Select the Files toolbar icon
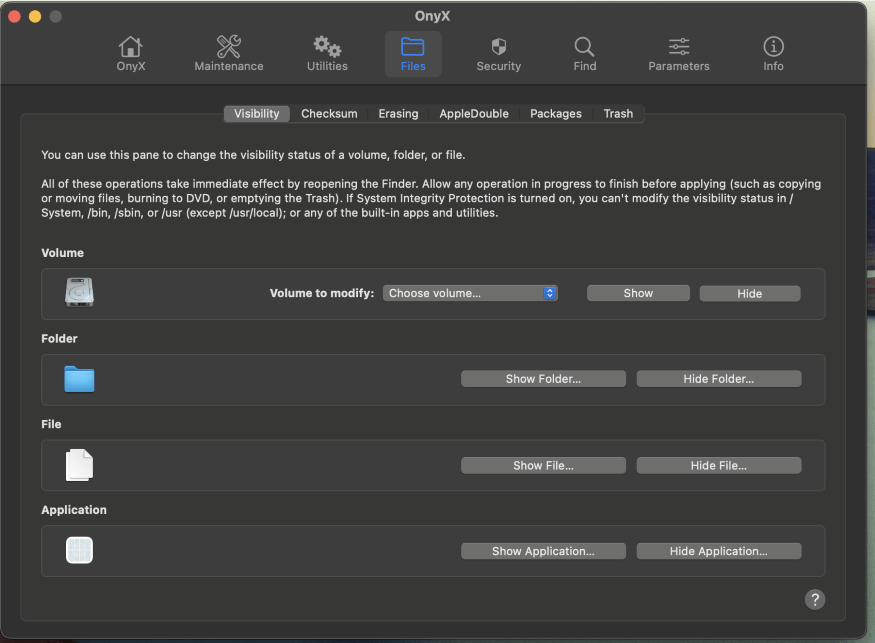Image resolution: width=875 pixels, height=643 pixels. click(413, 54)
